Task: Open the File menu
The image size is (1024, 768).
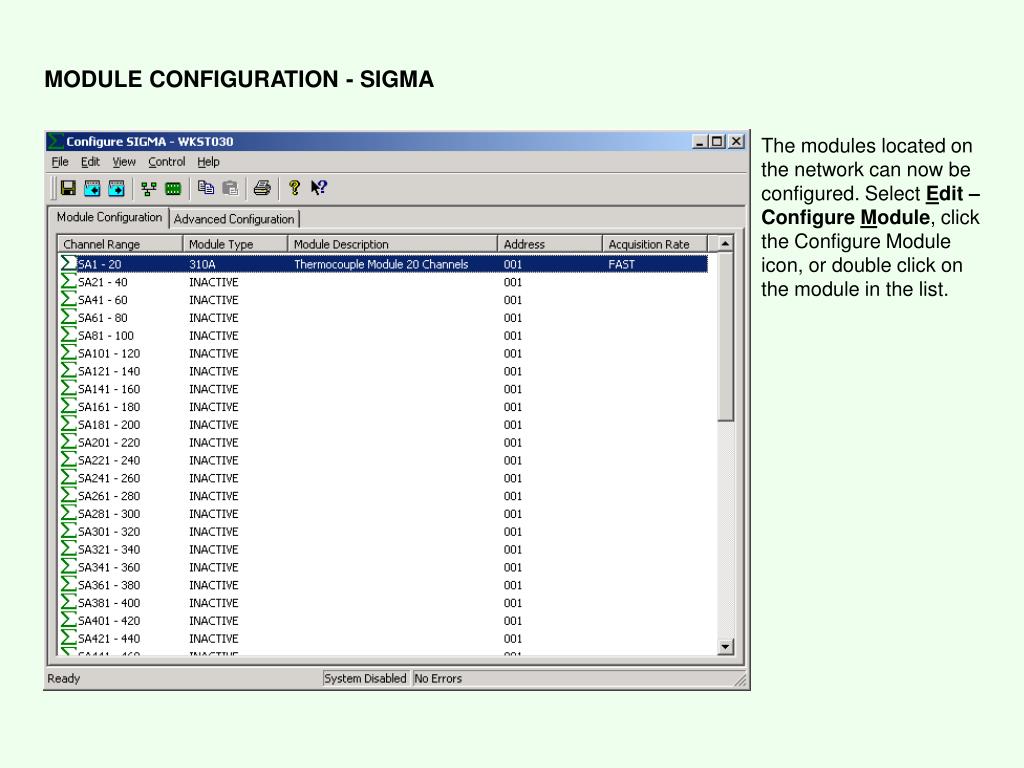Action: pos(59,162)
